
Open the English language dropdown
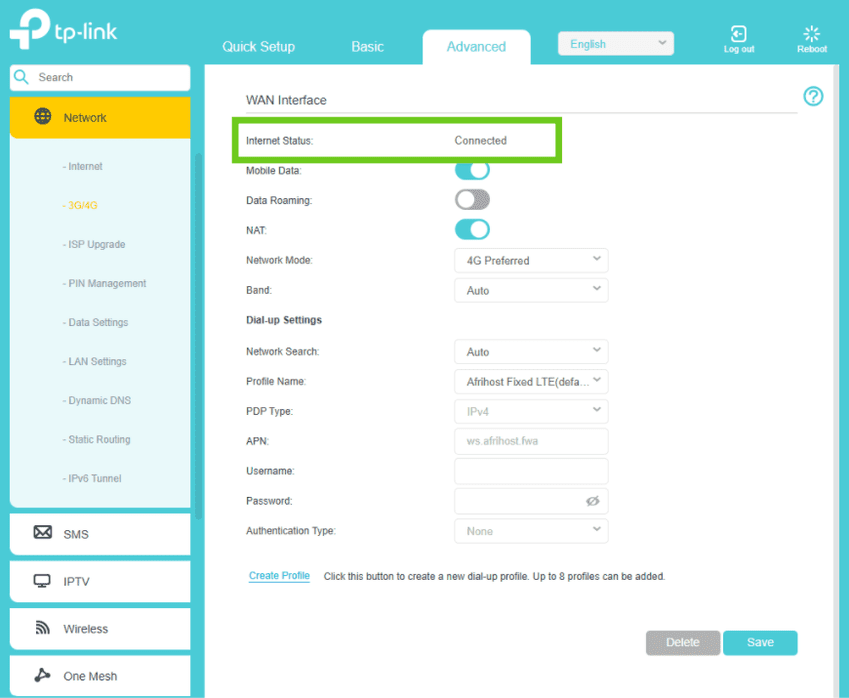(x=615, y=44)
